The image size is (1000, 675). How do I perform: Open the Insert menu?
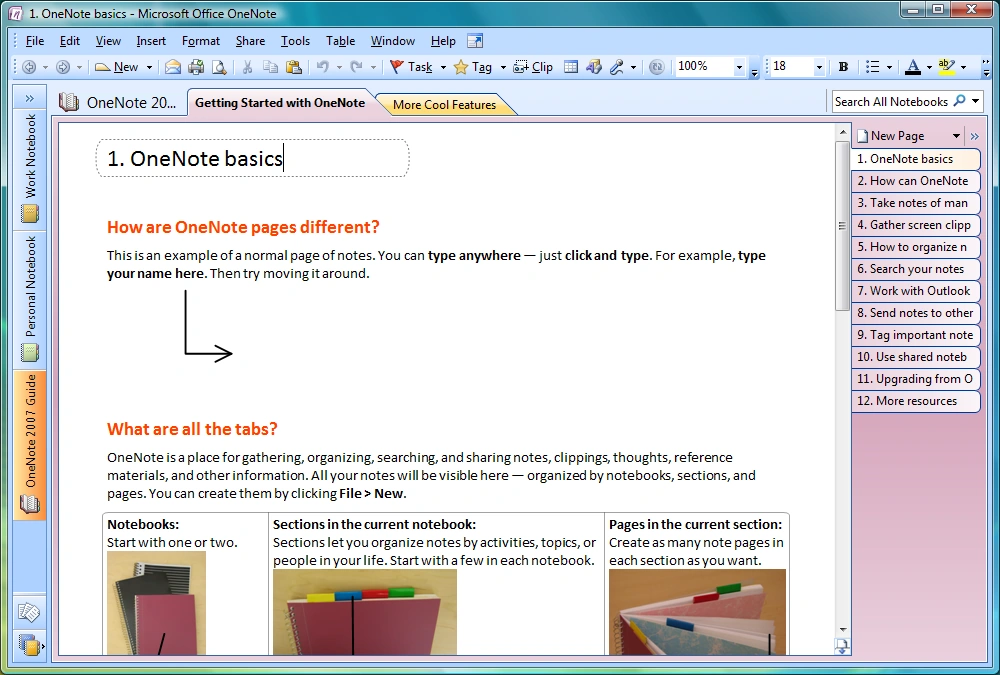click(x=150, y=41)
